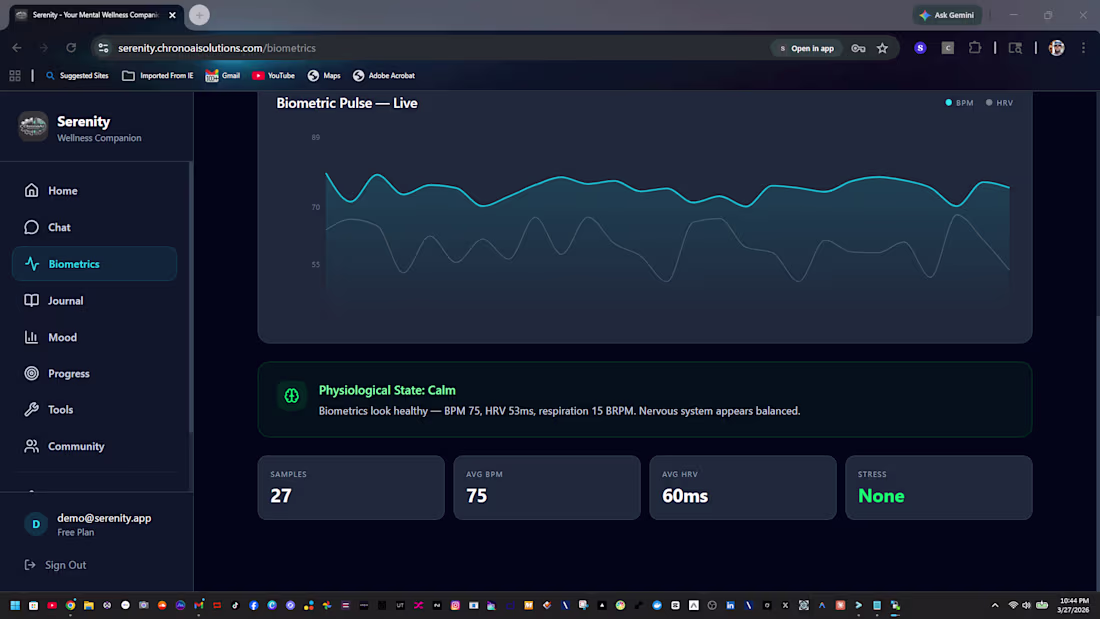This screenshot has width=1100, height=619.
Task: Click the AVG HRV 60ms card
Action: coord(743,488)
